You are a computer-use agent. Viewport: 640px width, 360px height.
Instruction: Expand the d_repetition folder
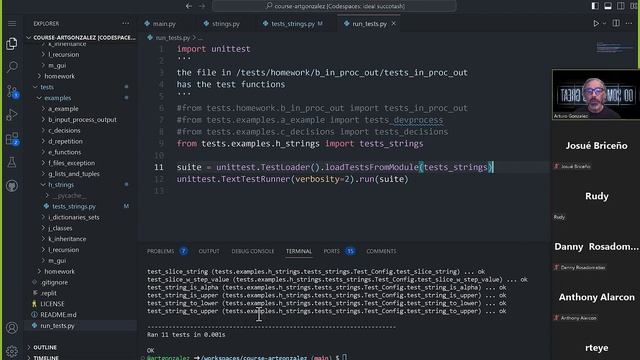tap(65, 141)
